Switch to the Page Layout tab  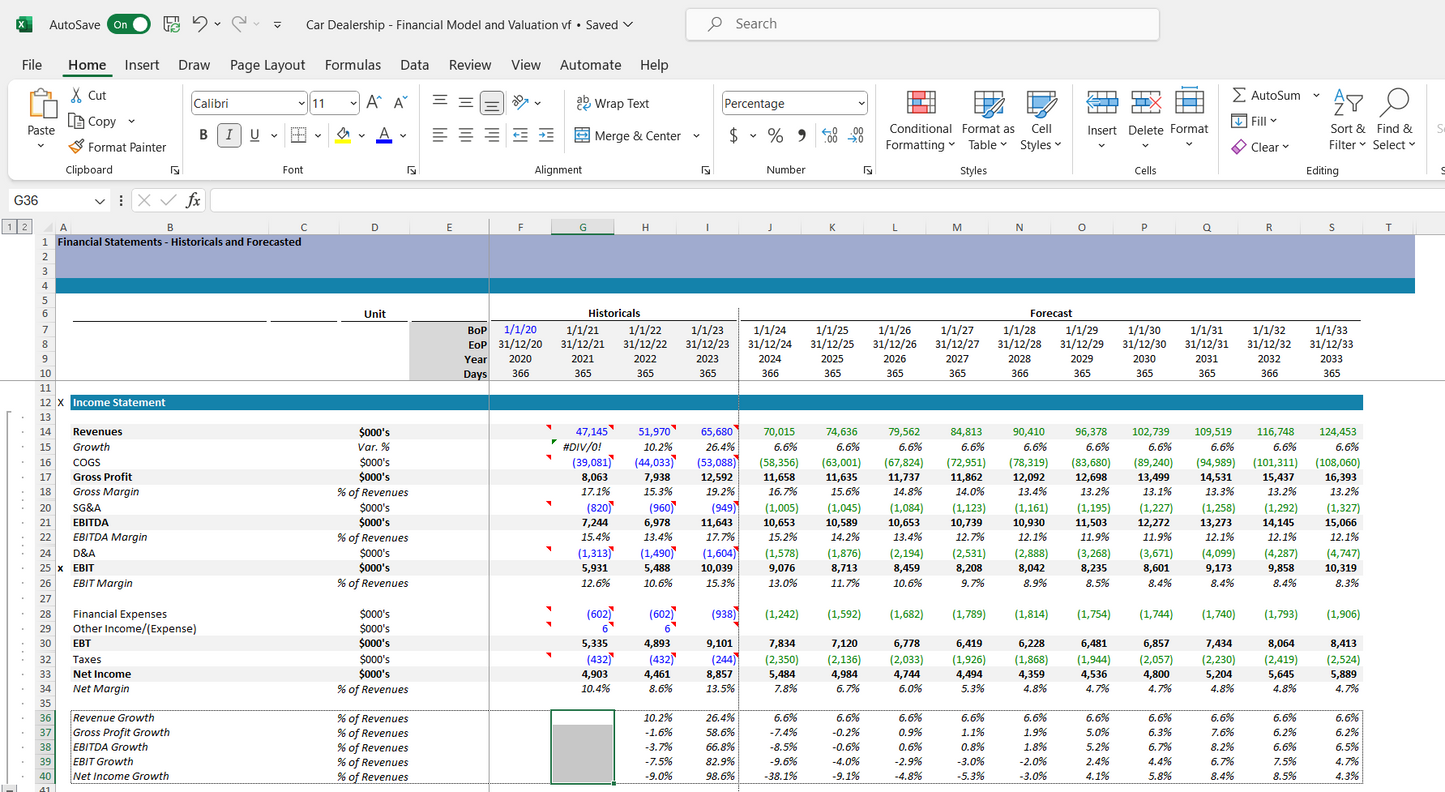pos(267,65)
